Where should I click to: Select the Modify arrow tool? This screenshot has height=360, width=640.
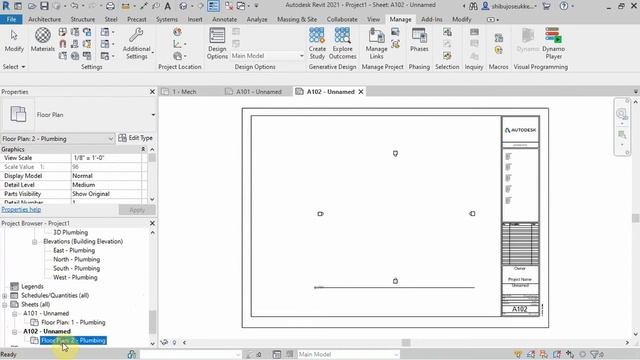[x=14, y=40]
